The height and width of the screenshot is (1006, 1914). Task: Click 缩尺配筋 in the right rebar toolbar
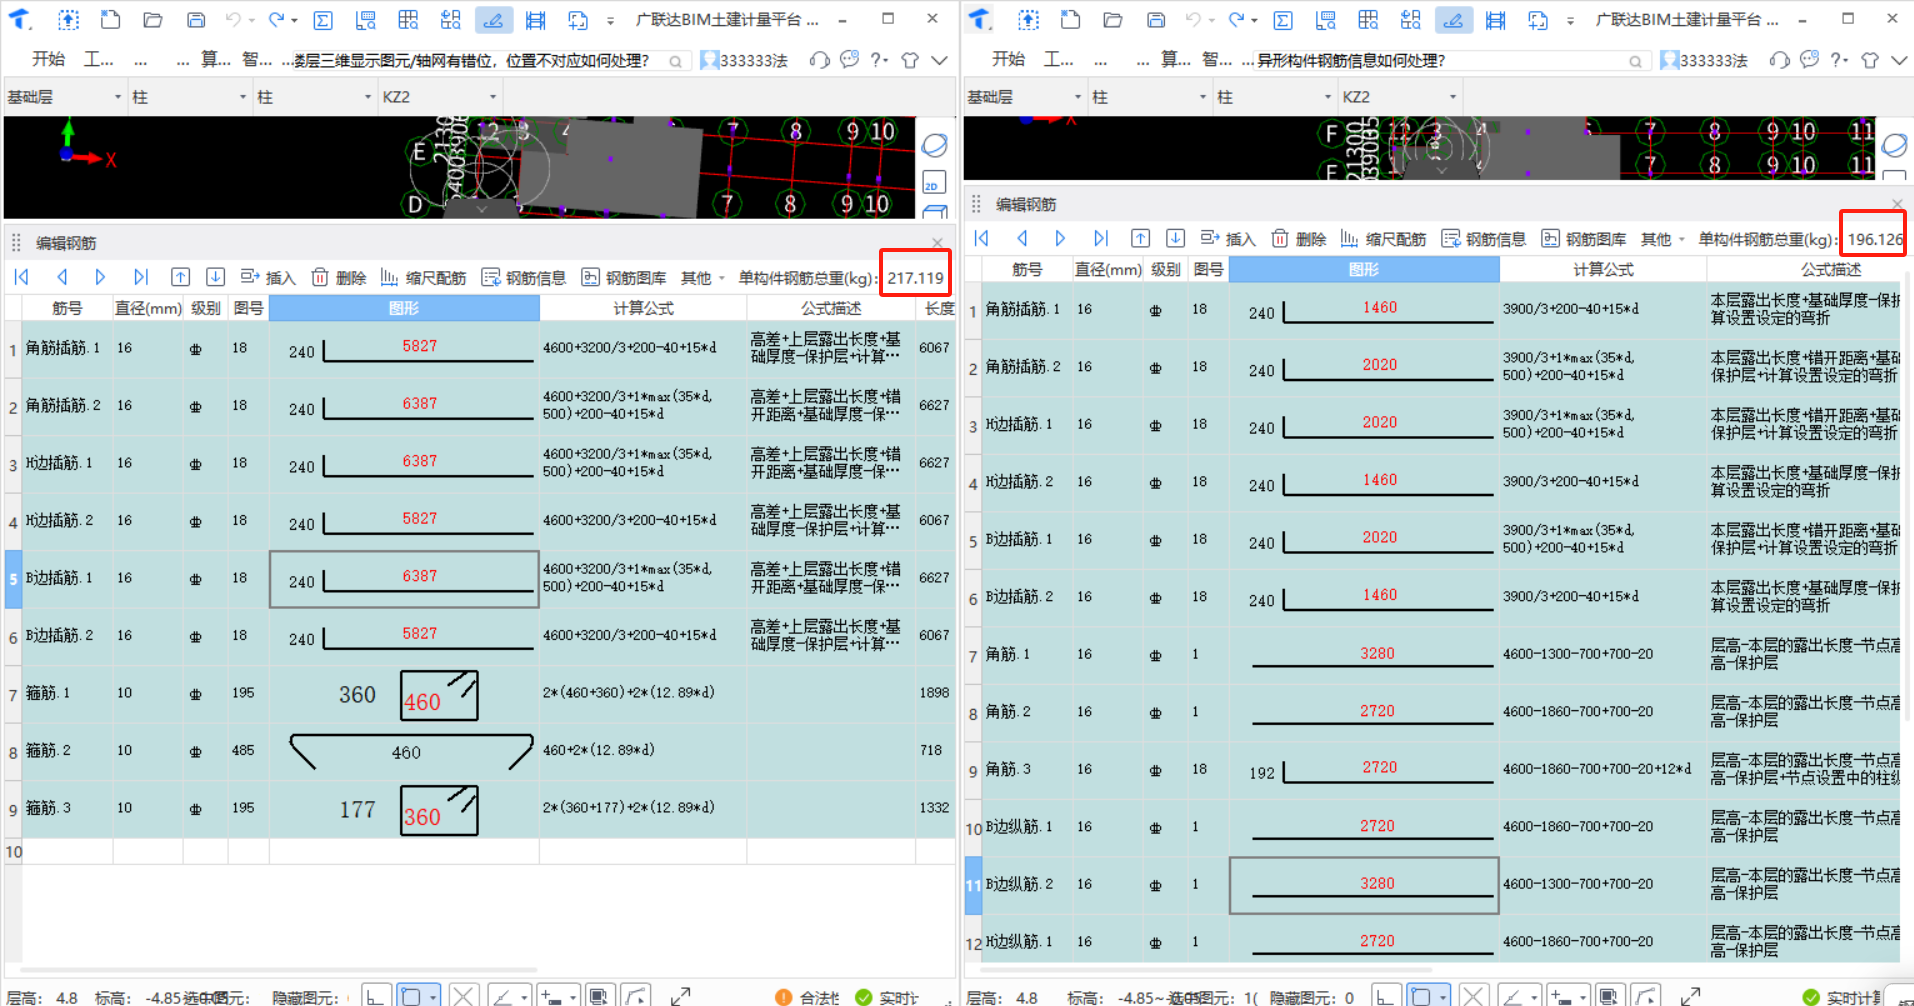(x=1383, y=239)
